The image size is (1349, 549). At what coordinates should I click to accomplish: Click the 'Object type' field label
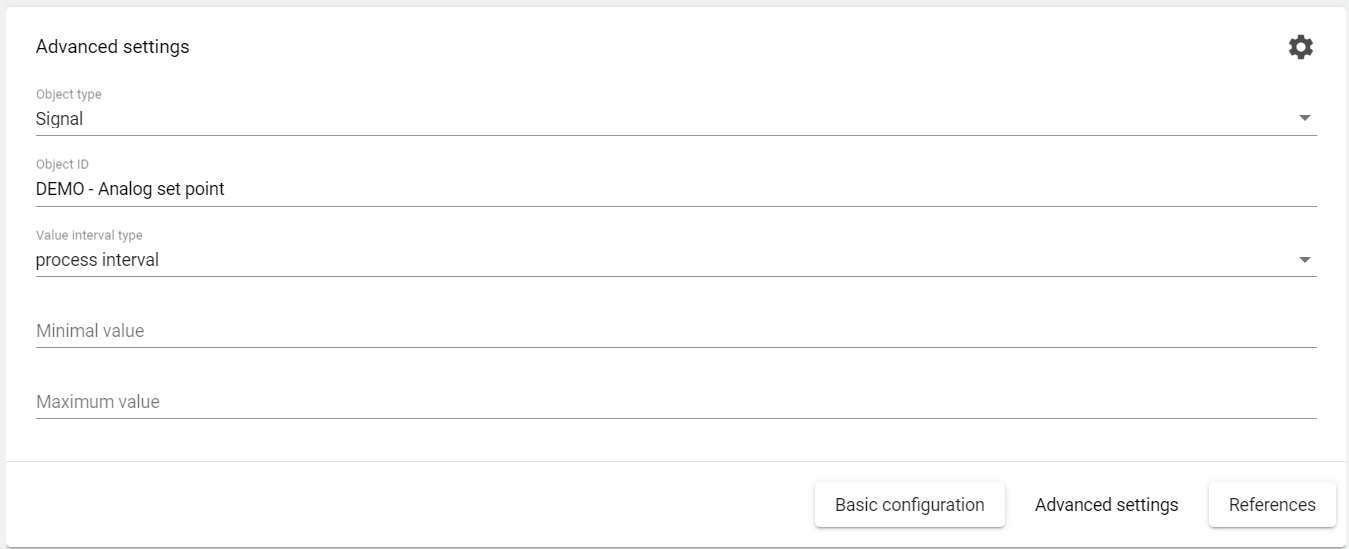pos(68,94)
